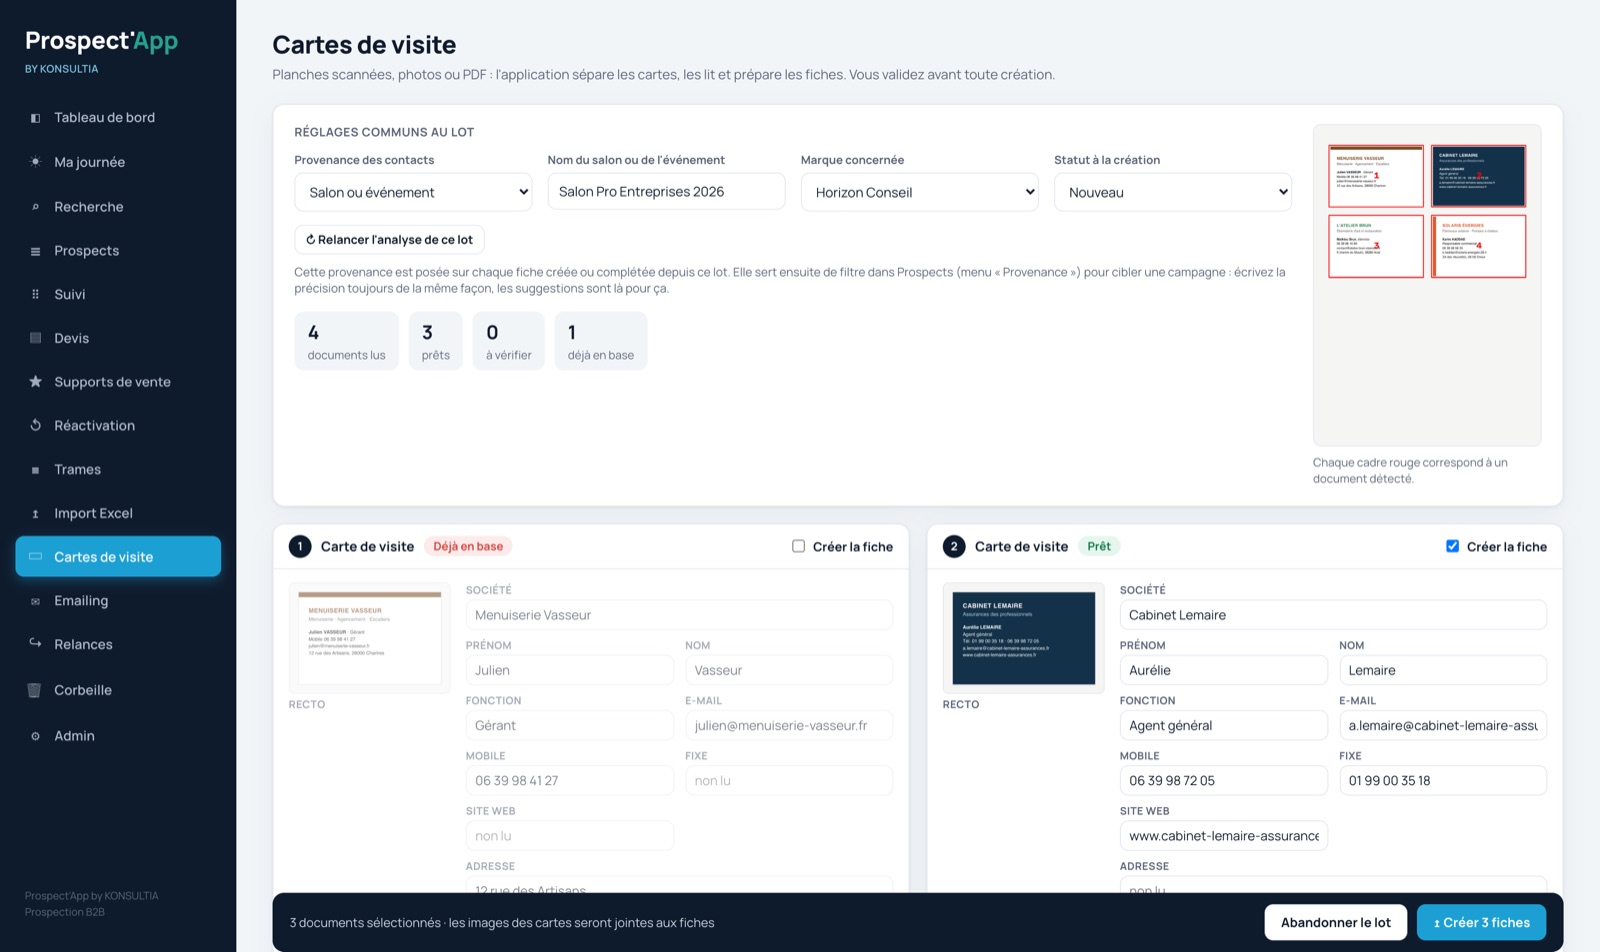Screen dimensions: 1600x952
Task: Click the search icon beside Recherche
Action: tap(35, 207)
